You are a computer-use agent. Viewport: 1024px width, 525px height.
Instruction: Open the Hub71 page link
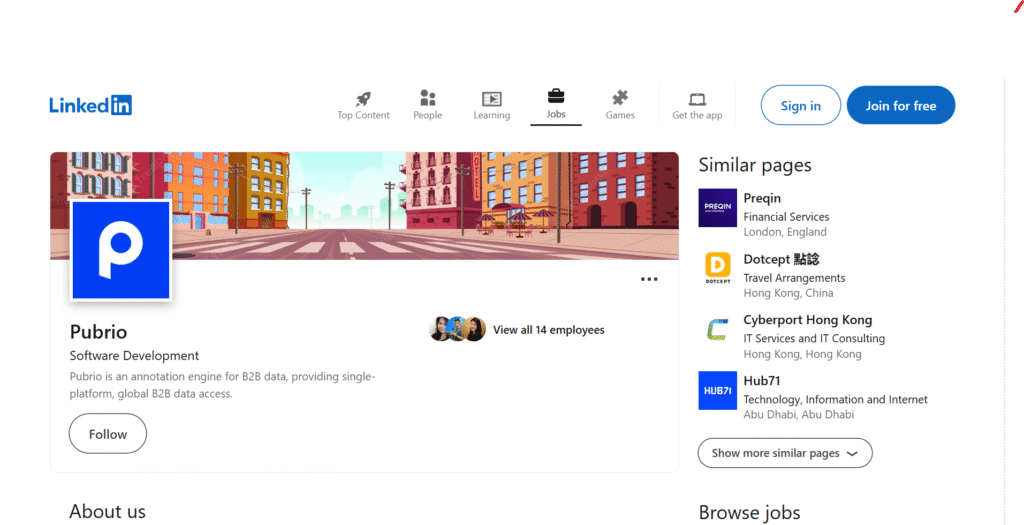pos(761,381)
